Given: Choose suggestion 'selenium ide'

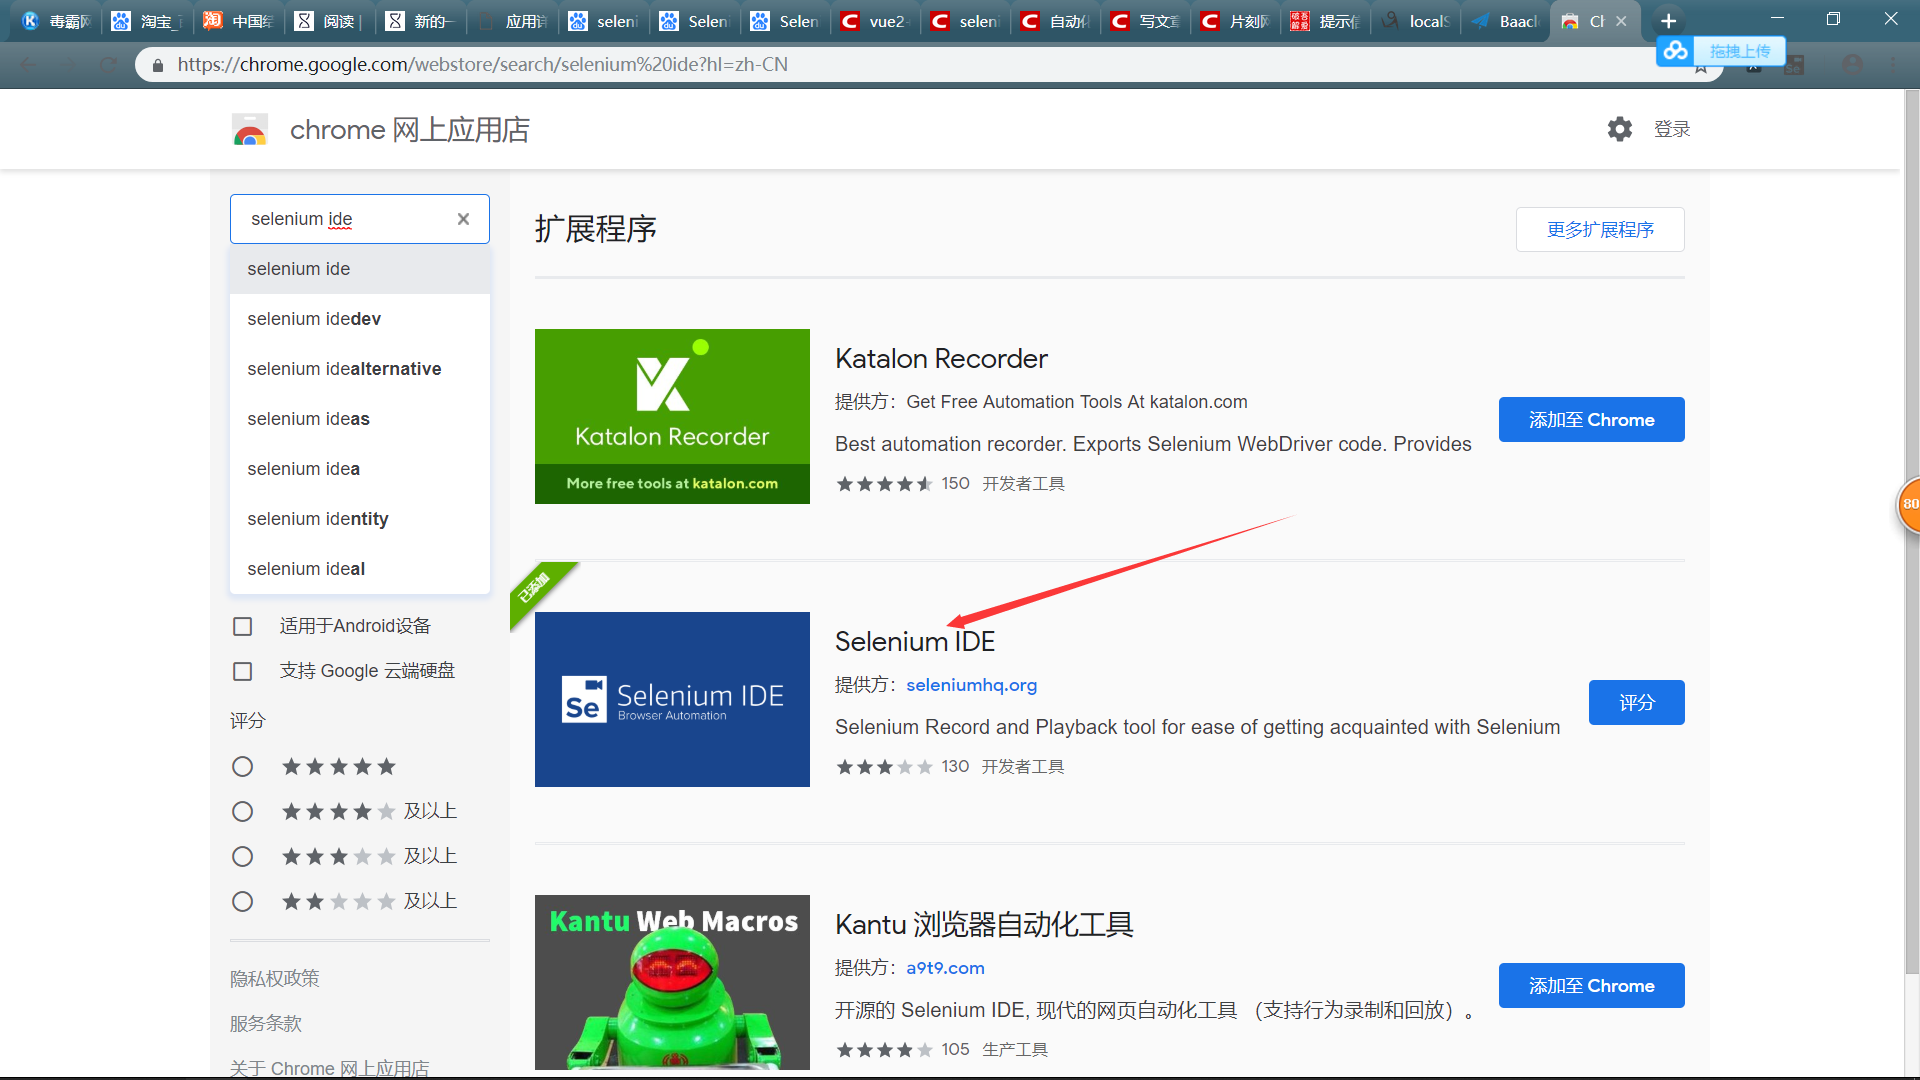Looking at the screenshot, I should pyautogui.click(x=360, y=269).
